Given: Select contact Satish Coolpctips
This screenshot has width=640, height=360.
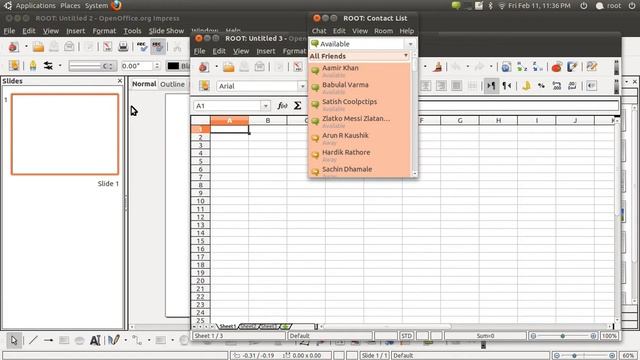Looking at the screenshot, I should [x=349, y=102].
